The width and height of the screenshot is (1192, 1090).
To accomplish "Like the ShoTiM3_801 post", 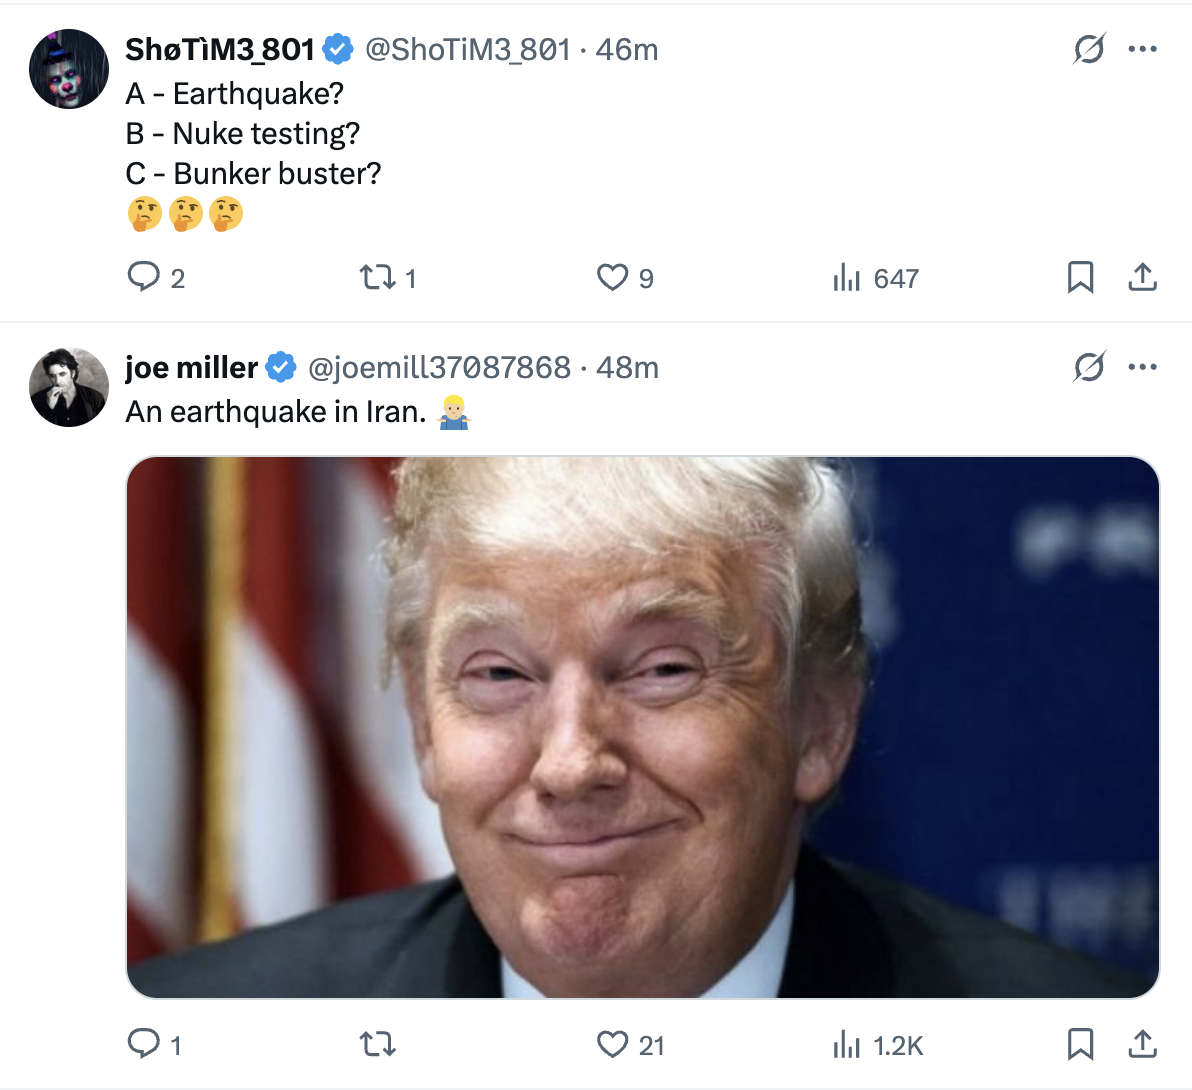I will [612, 277].
